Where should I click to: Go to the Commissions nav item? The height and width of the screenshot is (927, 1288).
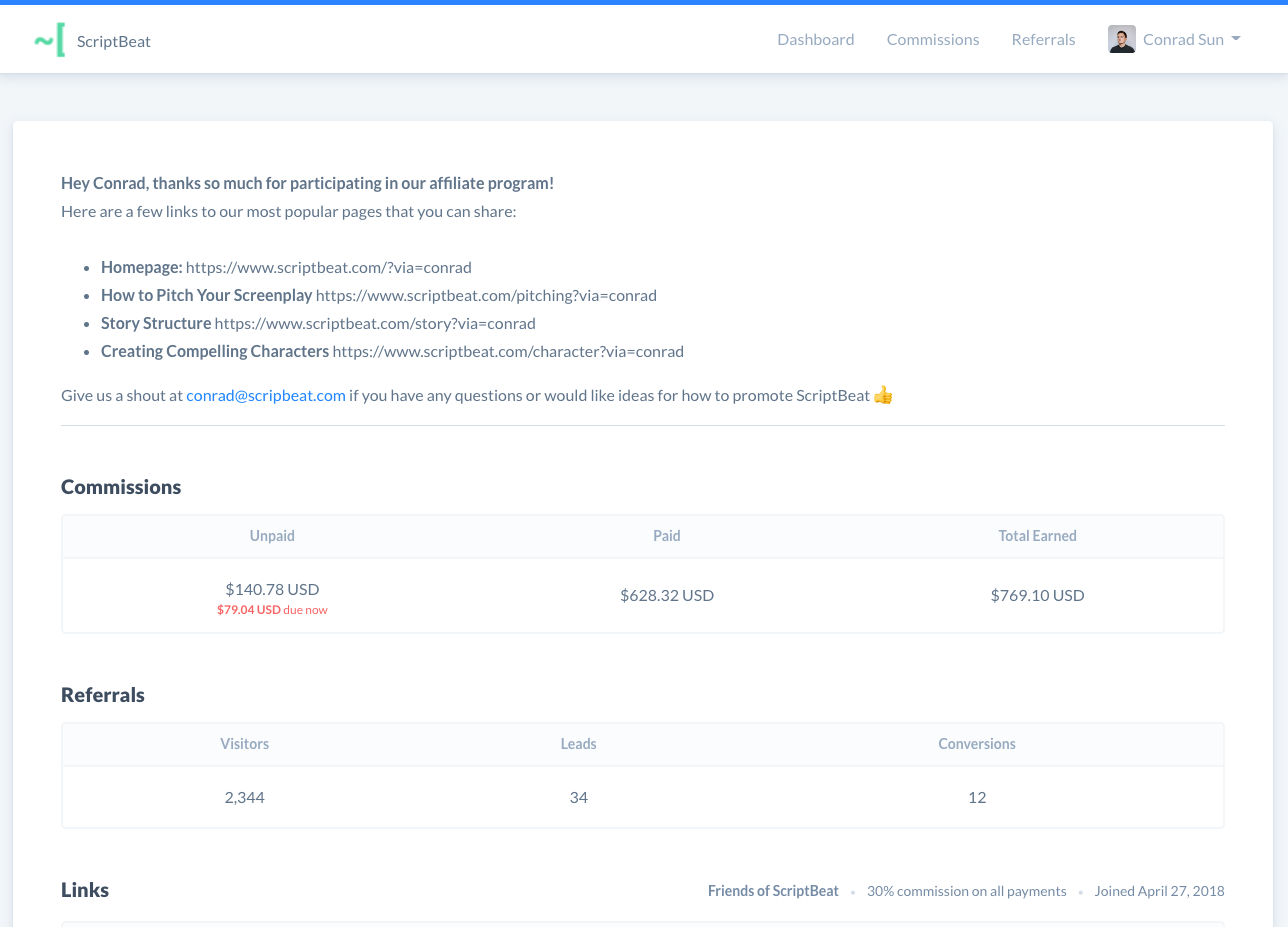tap(933, 39)
